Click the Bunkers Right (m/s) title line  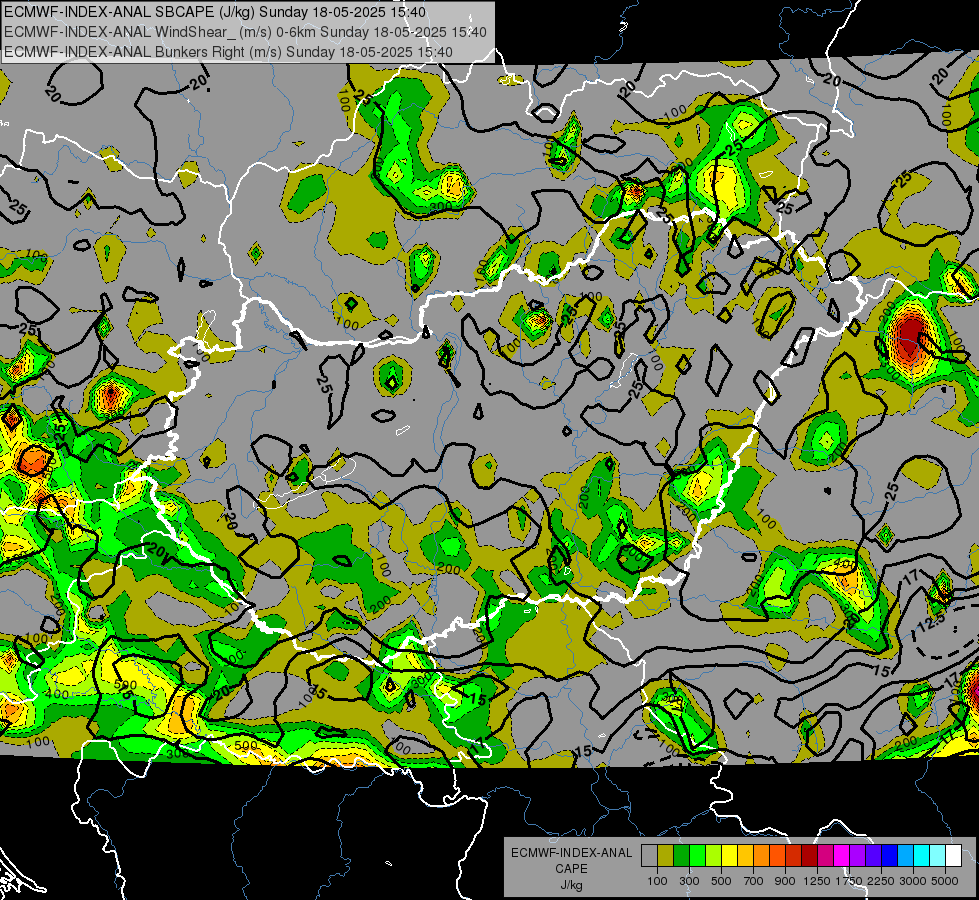coord(228,52)
